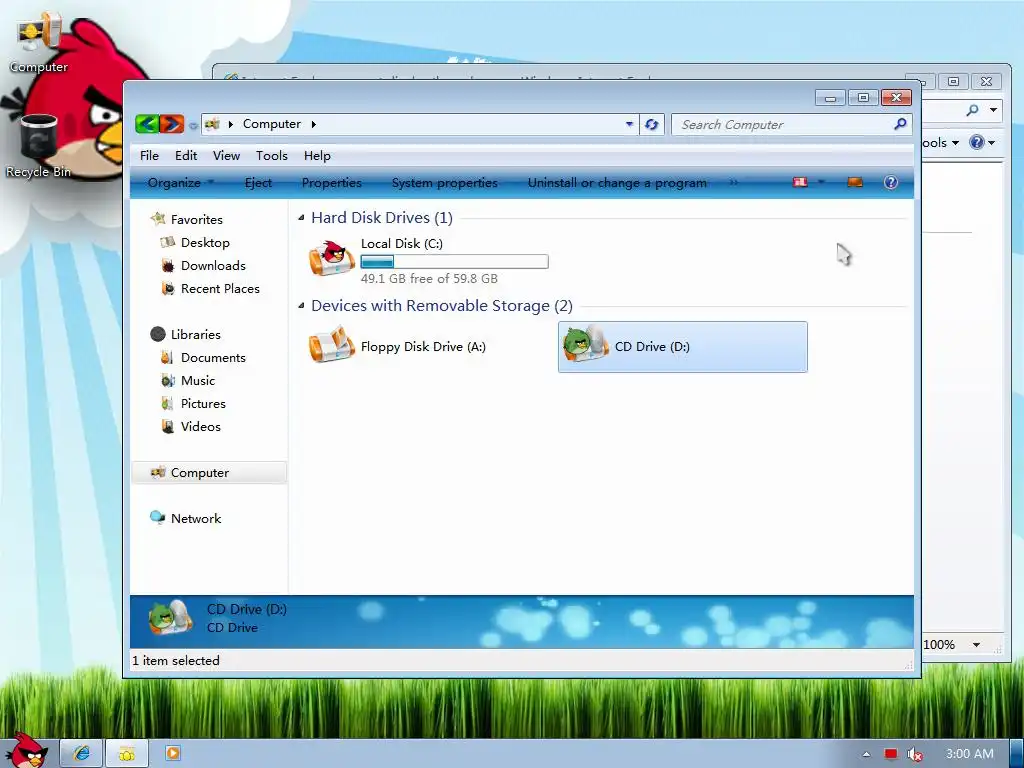The height and width of the screenshot is (768, 1024).
Task: Click the 3:00 AM clock
Action: click(970, 754)
